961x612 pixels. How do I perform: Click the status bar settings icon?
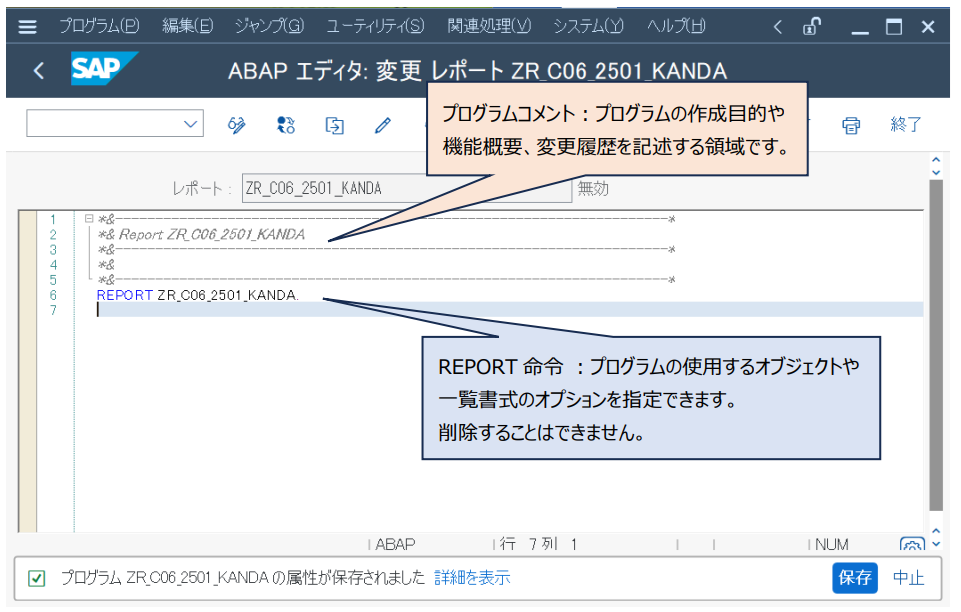[912, 543]
